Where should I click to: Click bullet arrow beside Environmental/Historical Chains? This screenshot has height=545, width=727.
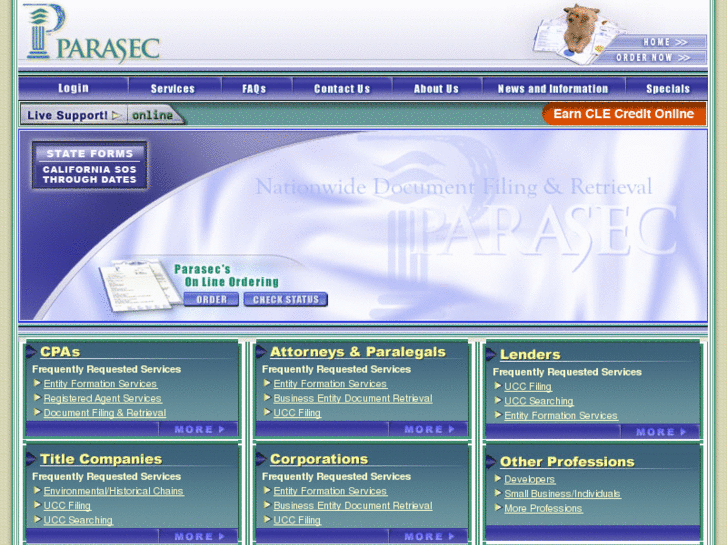(x=38, y=490)
